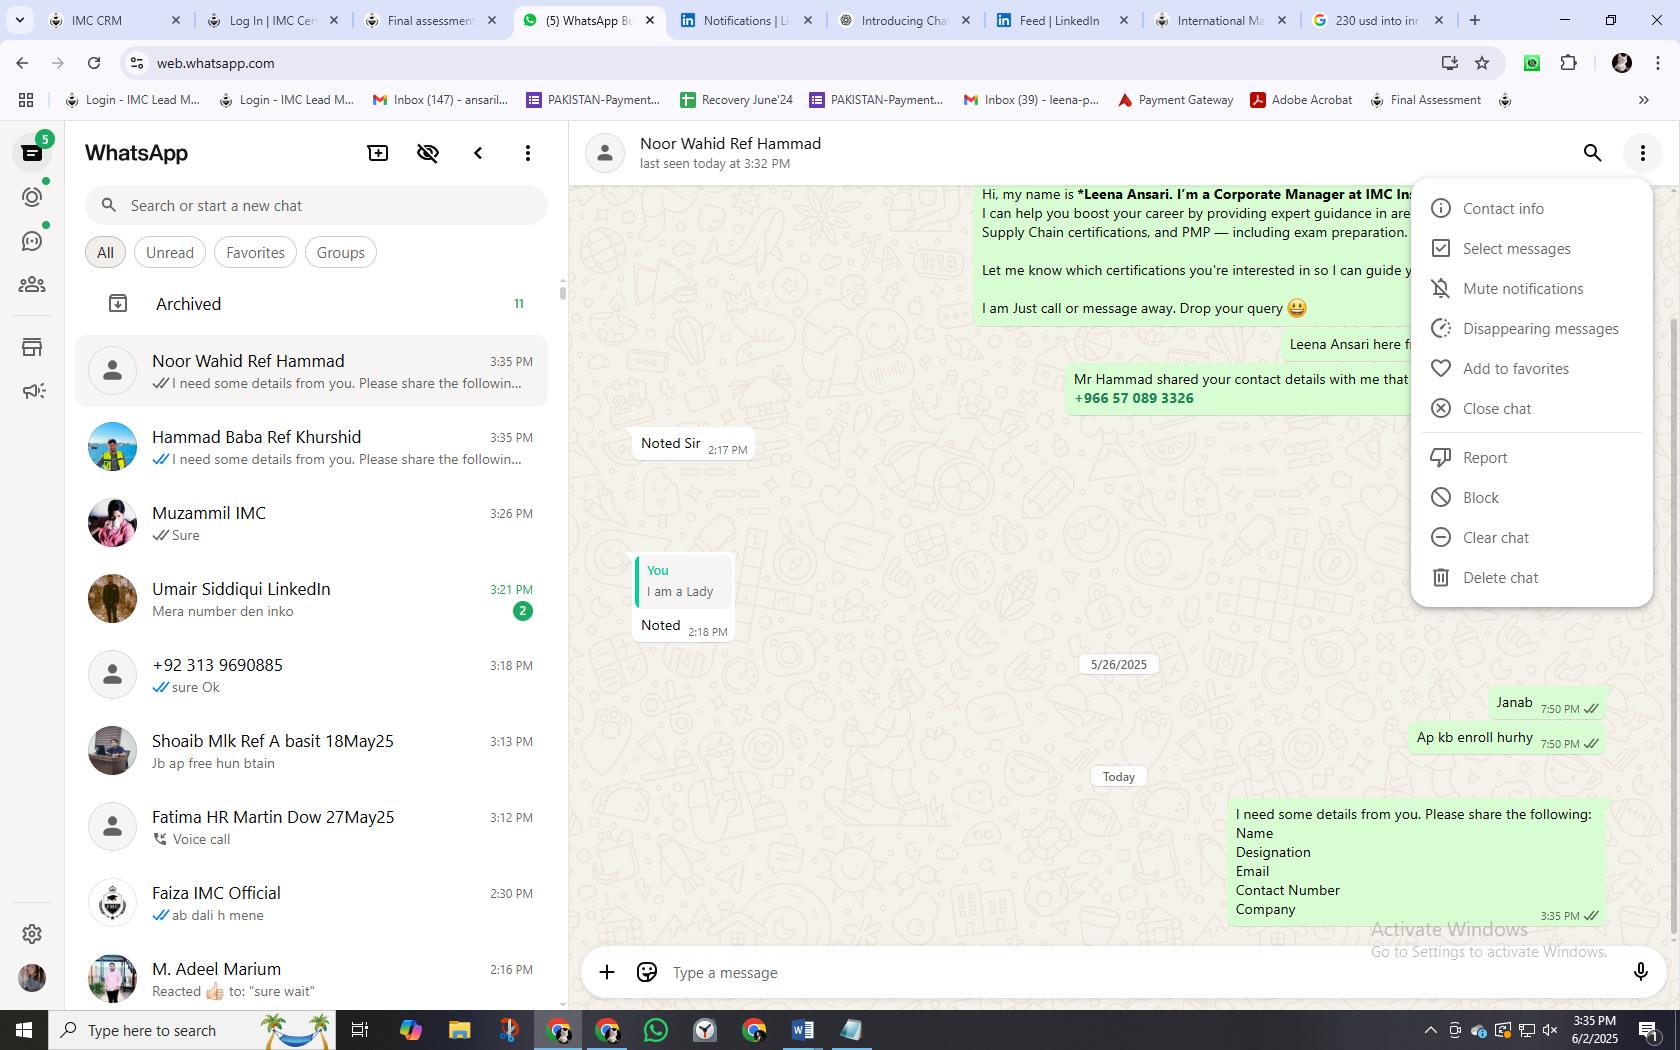Viewport: 1680px width, 1050px height.
Task: Search within the conversation using magnifier icon
Action: coord(1592,153)
